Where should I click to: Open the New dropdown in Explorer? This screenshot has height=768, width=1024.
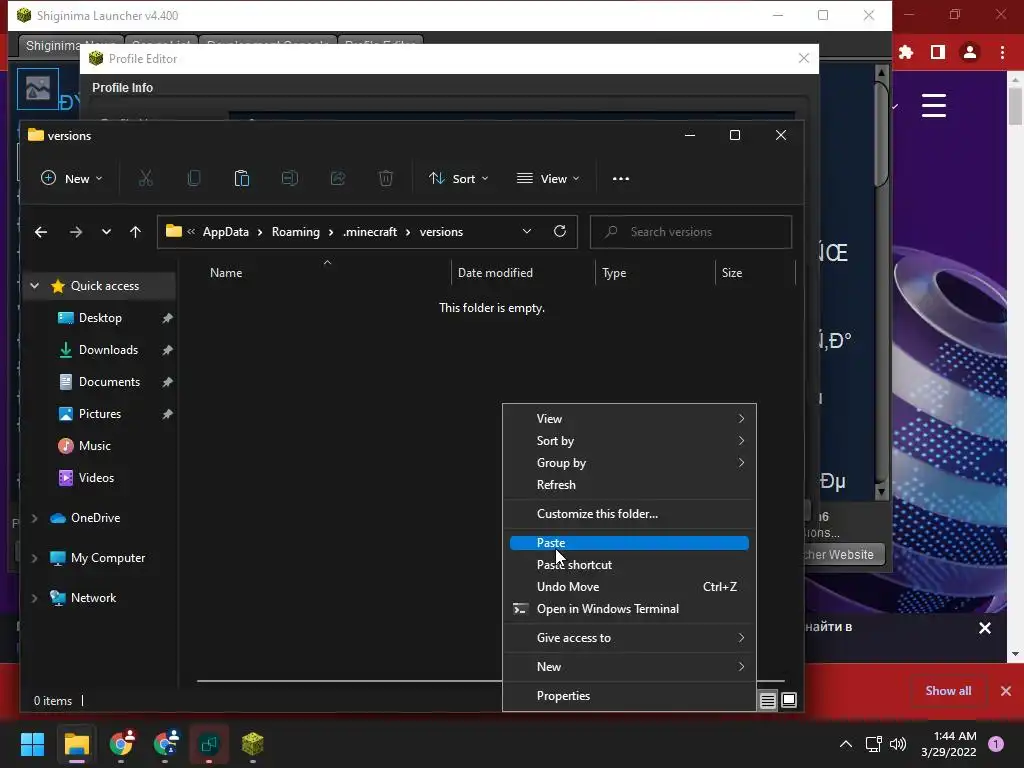click(72, 178)
